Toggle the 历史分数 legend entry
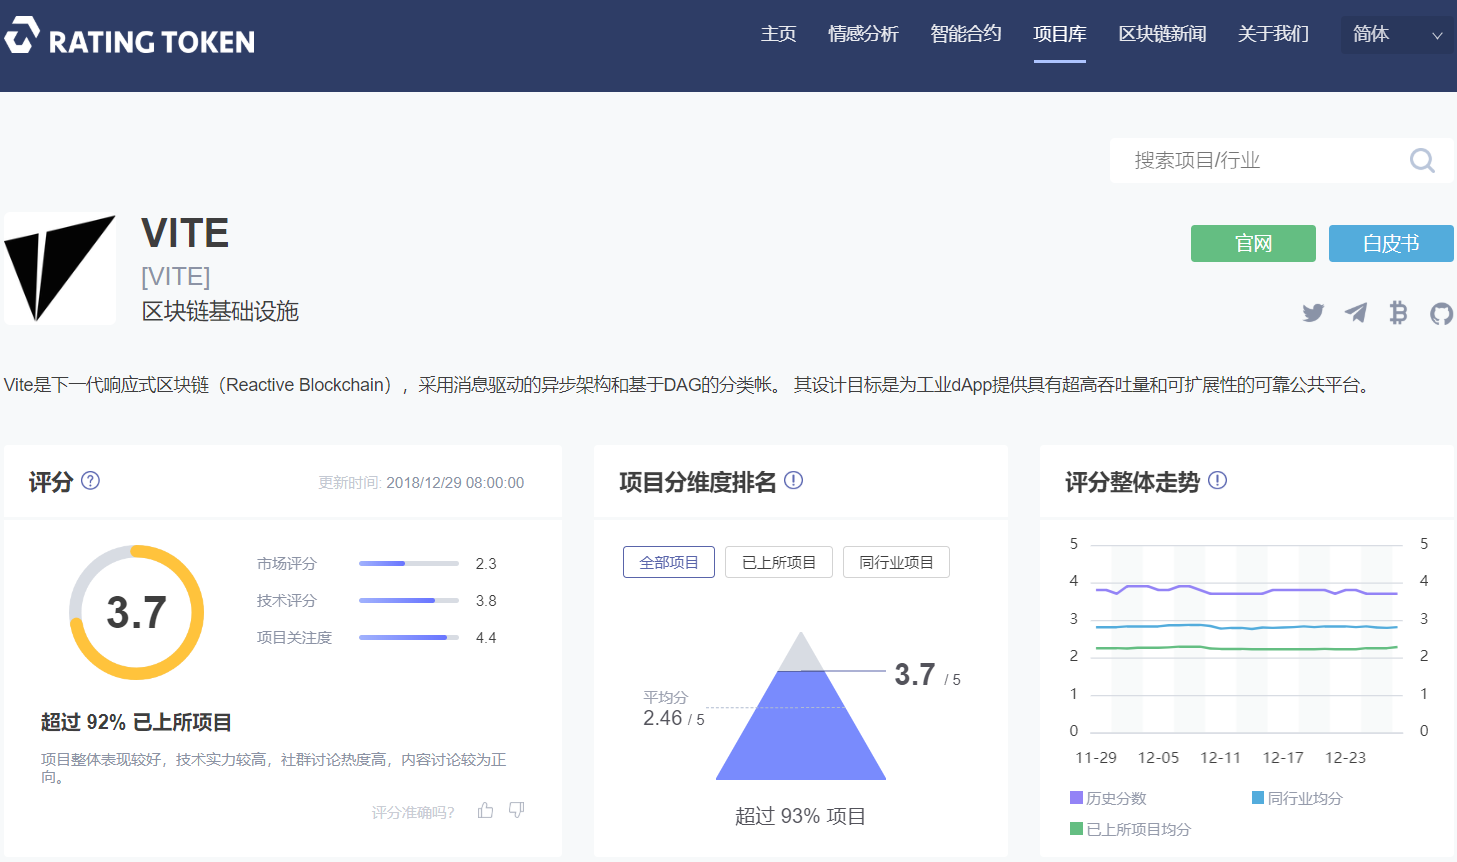Image resolution: width=1457 pixels, height=862 pixels. [x=1108, y=798]
